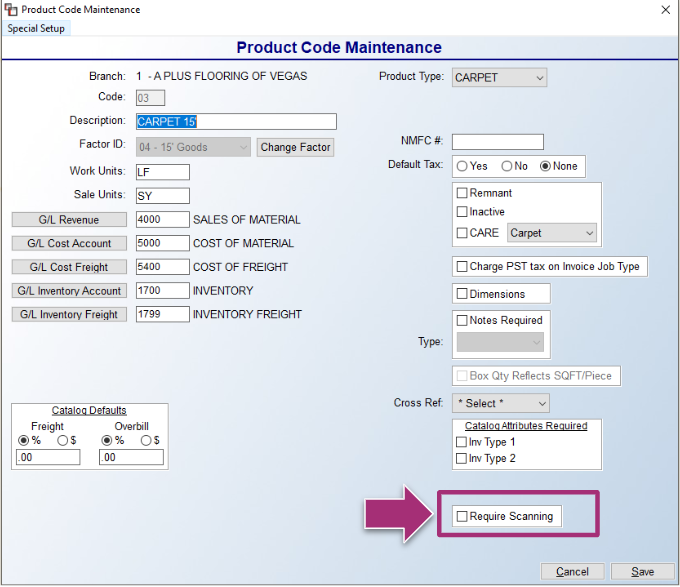The width and height of the screenshot is (680, 587).
Task: Click the G/L Cost Freight button
Action: (x=69, y=267)
